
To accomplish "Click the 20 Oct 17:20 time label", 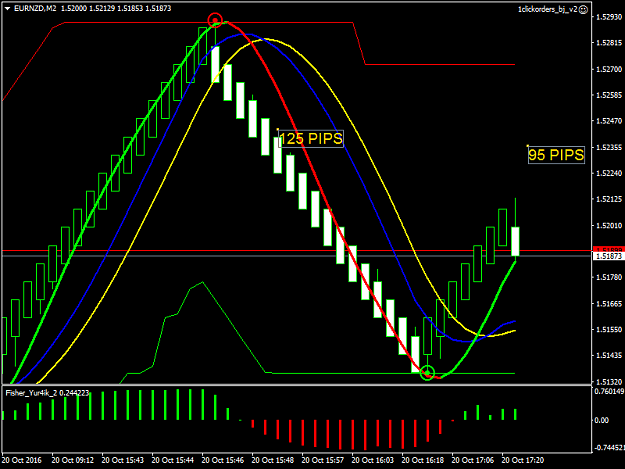I will 523,460.
